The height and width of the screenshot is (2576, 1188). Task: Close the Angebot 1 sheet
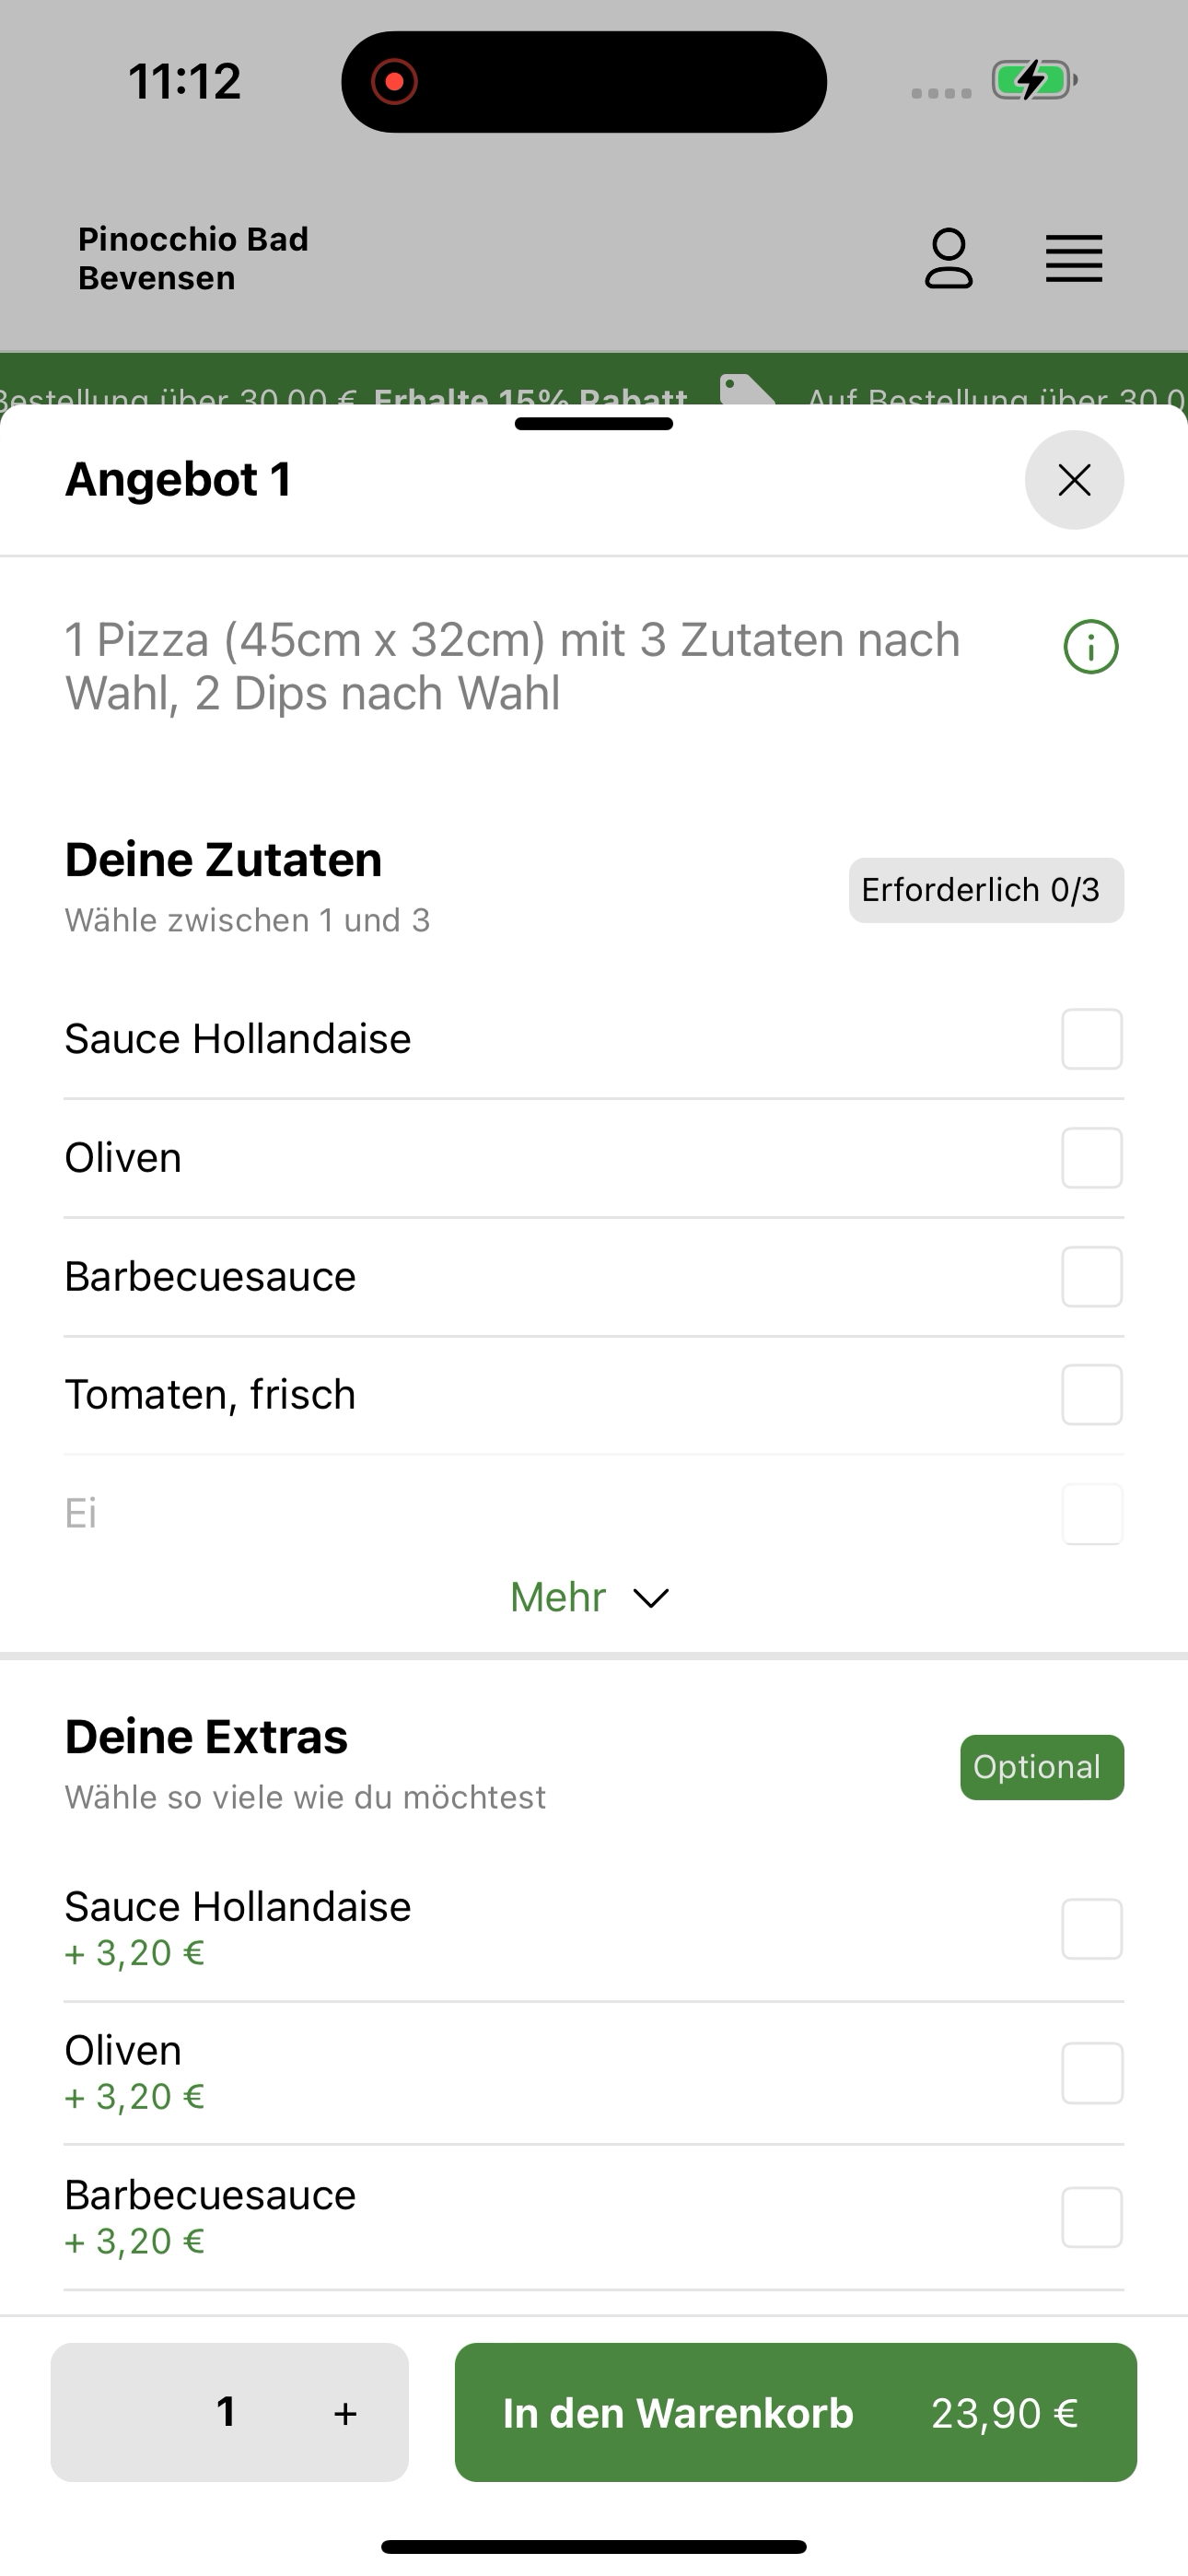click(1074, 480)
